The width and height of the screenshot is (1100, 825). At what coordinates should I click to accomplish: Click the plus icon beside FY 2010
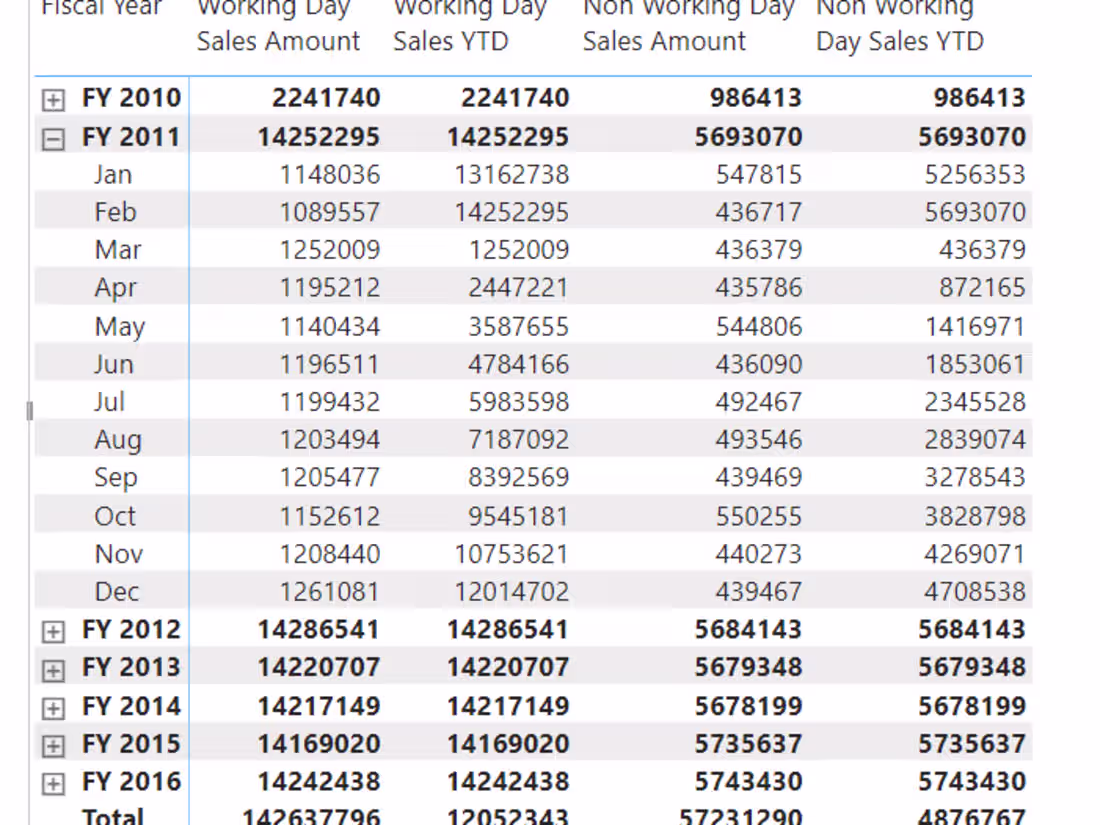(53, 98)
